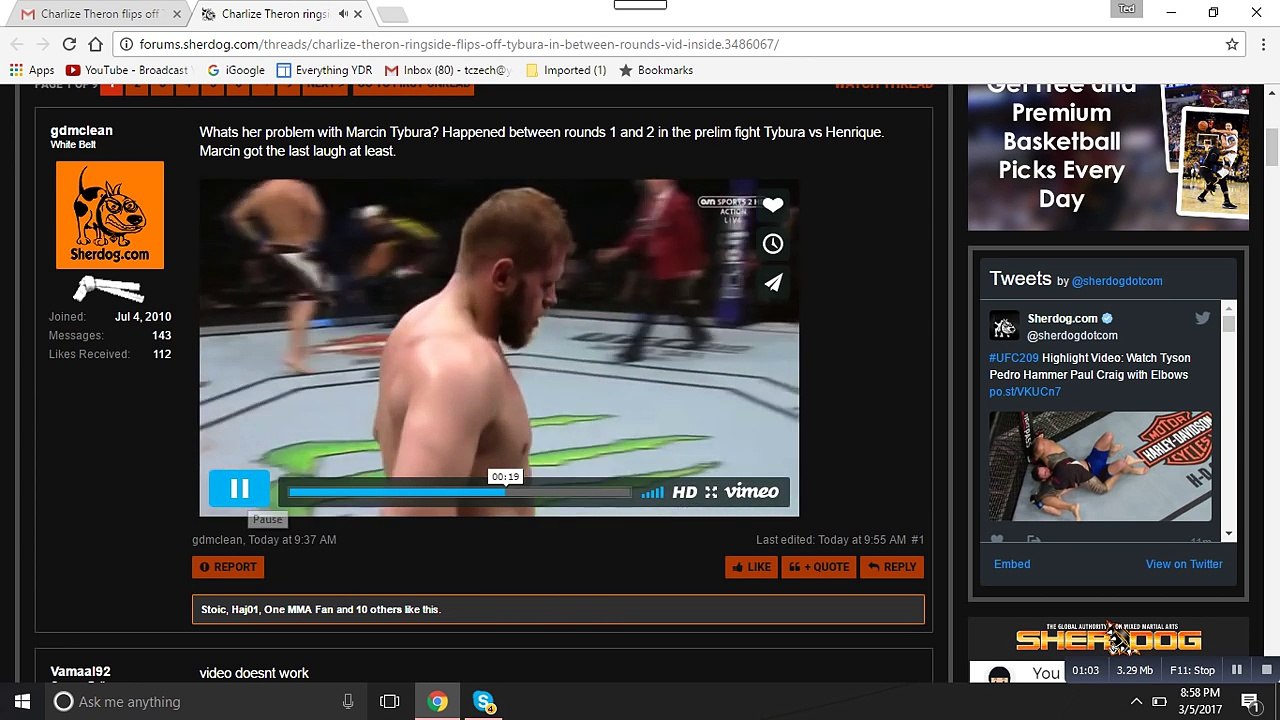
Task: Open the YouTube - Broadcast bookmark
Action: coord(127,70)
